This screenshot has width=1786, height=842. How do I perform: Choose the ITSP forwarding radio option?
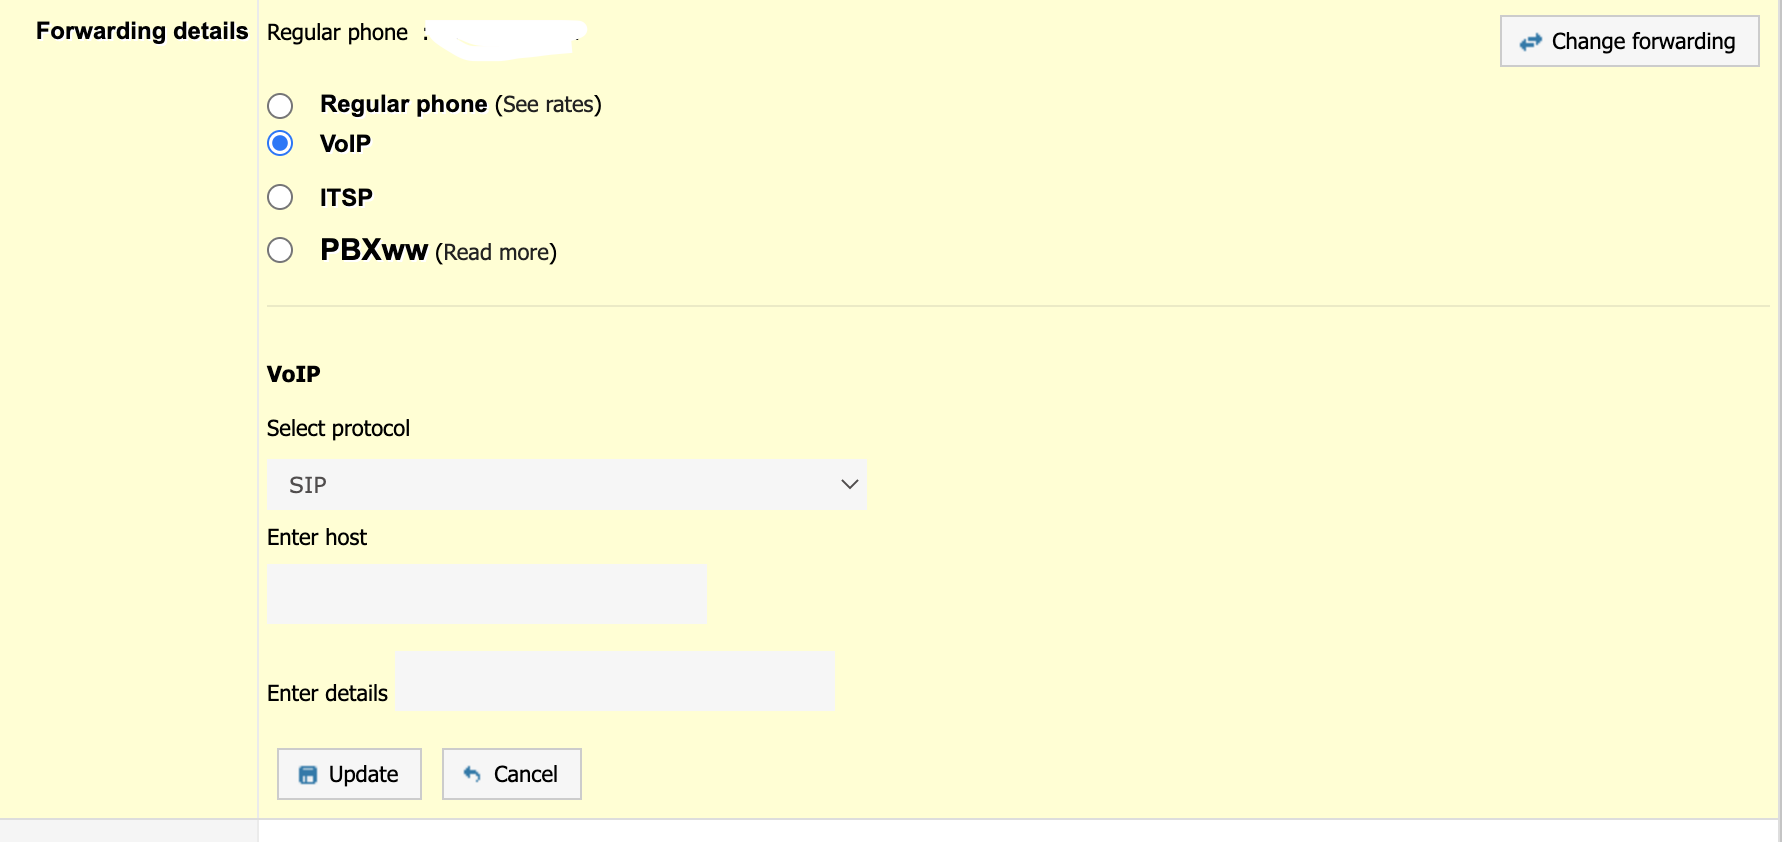tap(280, 197)
